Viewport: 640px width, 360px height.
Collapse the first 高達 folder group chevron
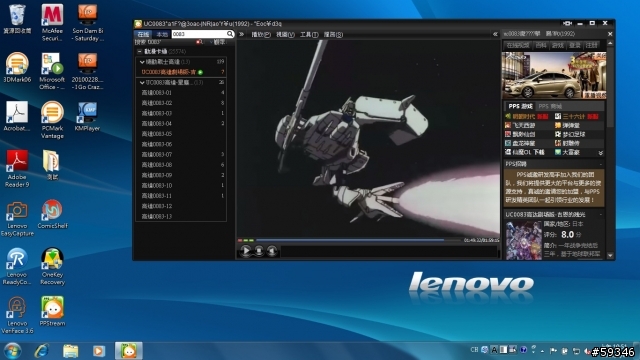point(142,62)
